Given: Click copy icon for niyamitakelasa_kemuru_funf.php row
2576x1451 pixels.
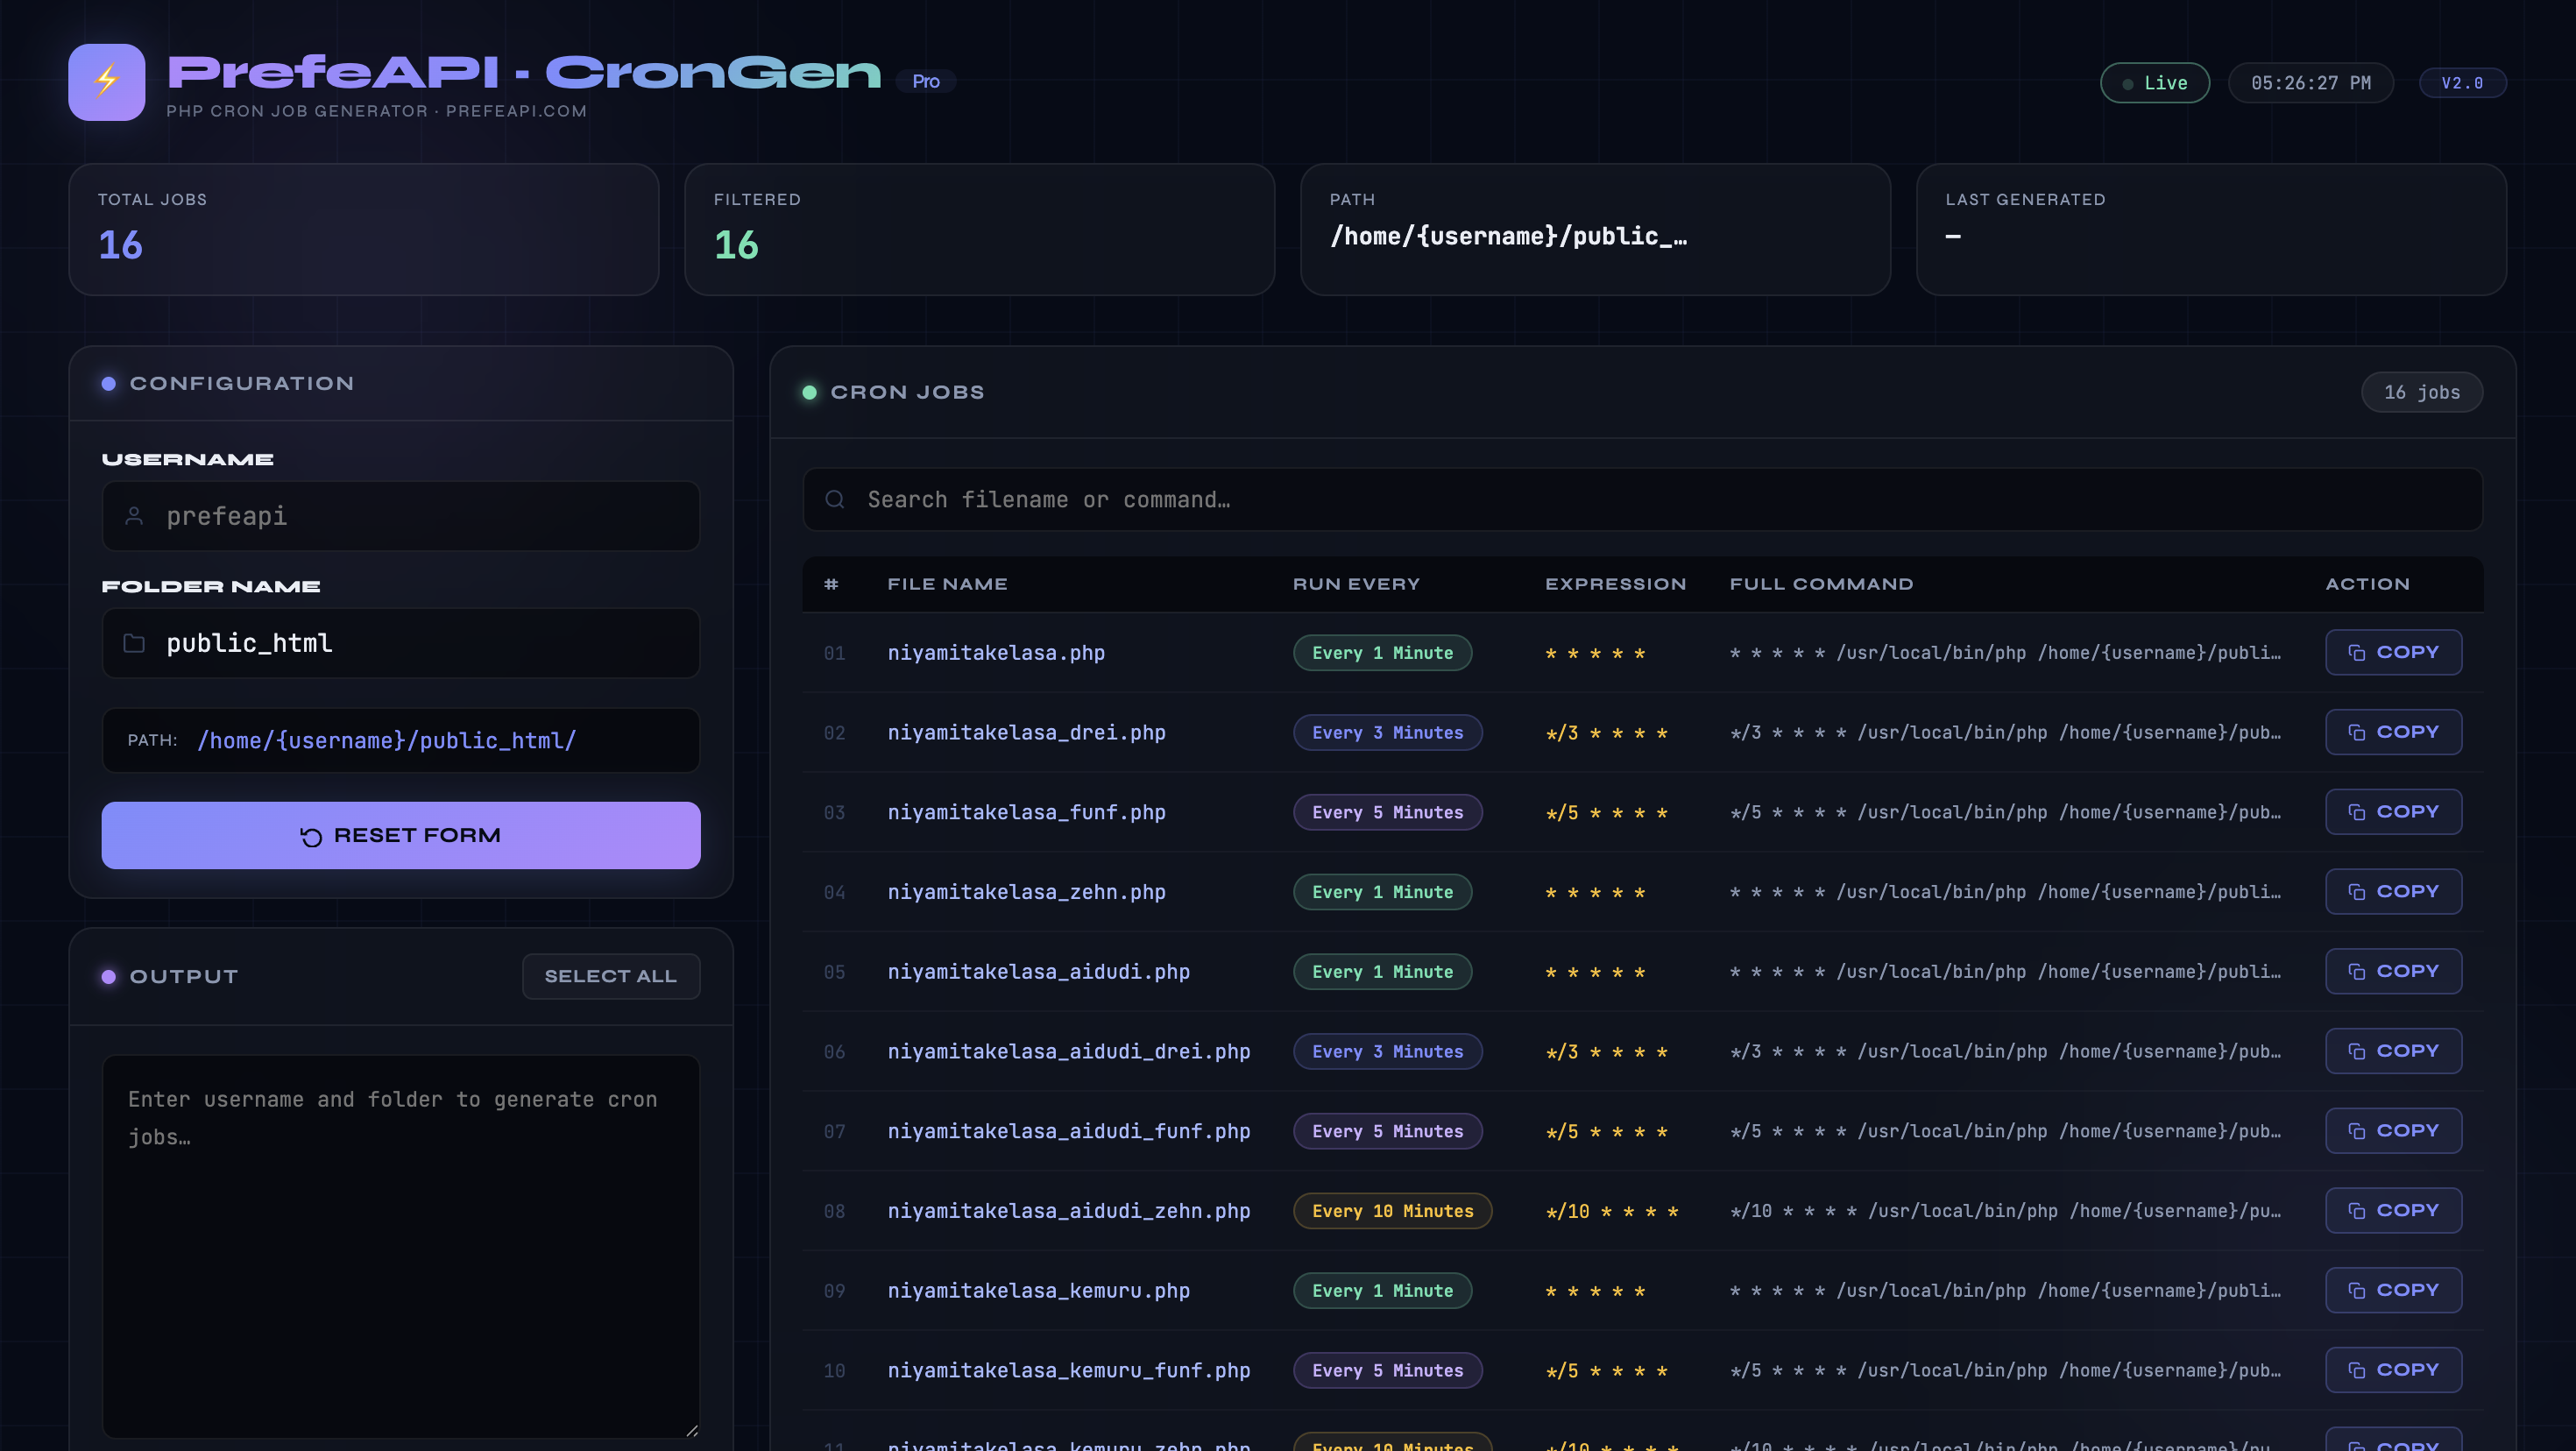Looking at the screenshot, I should [x=2356, y=1371].
